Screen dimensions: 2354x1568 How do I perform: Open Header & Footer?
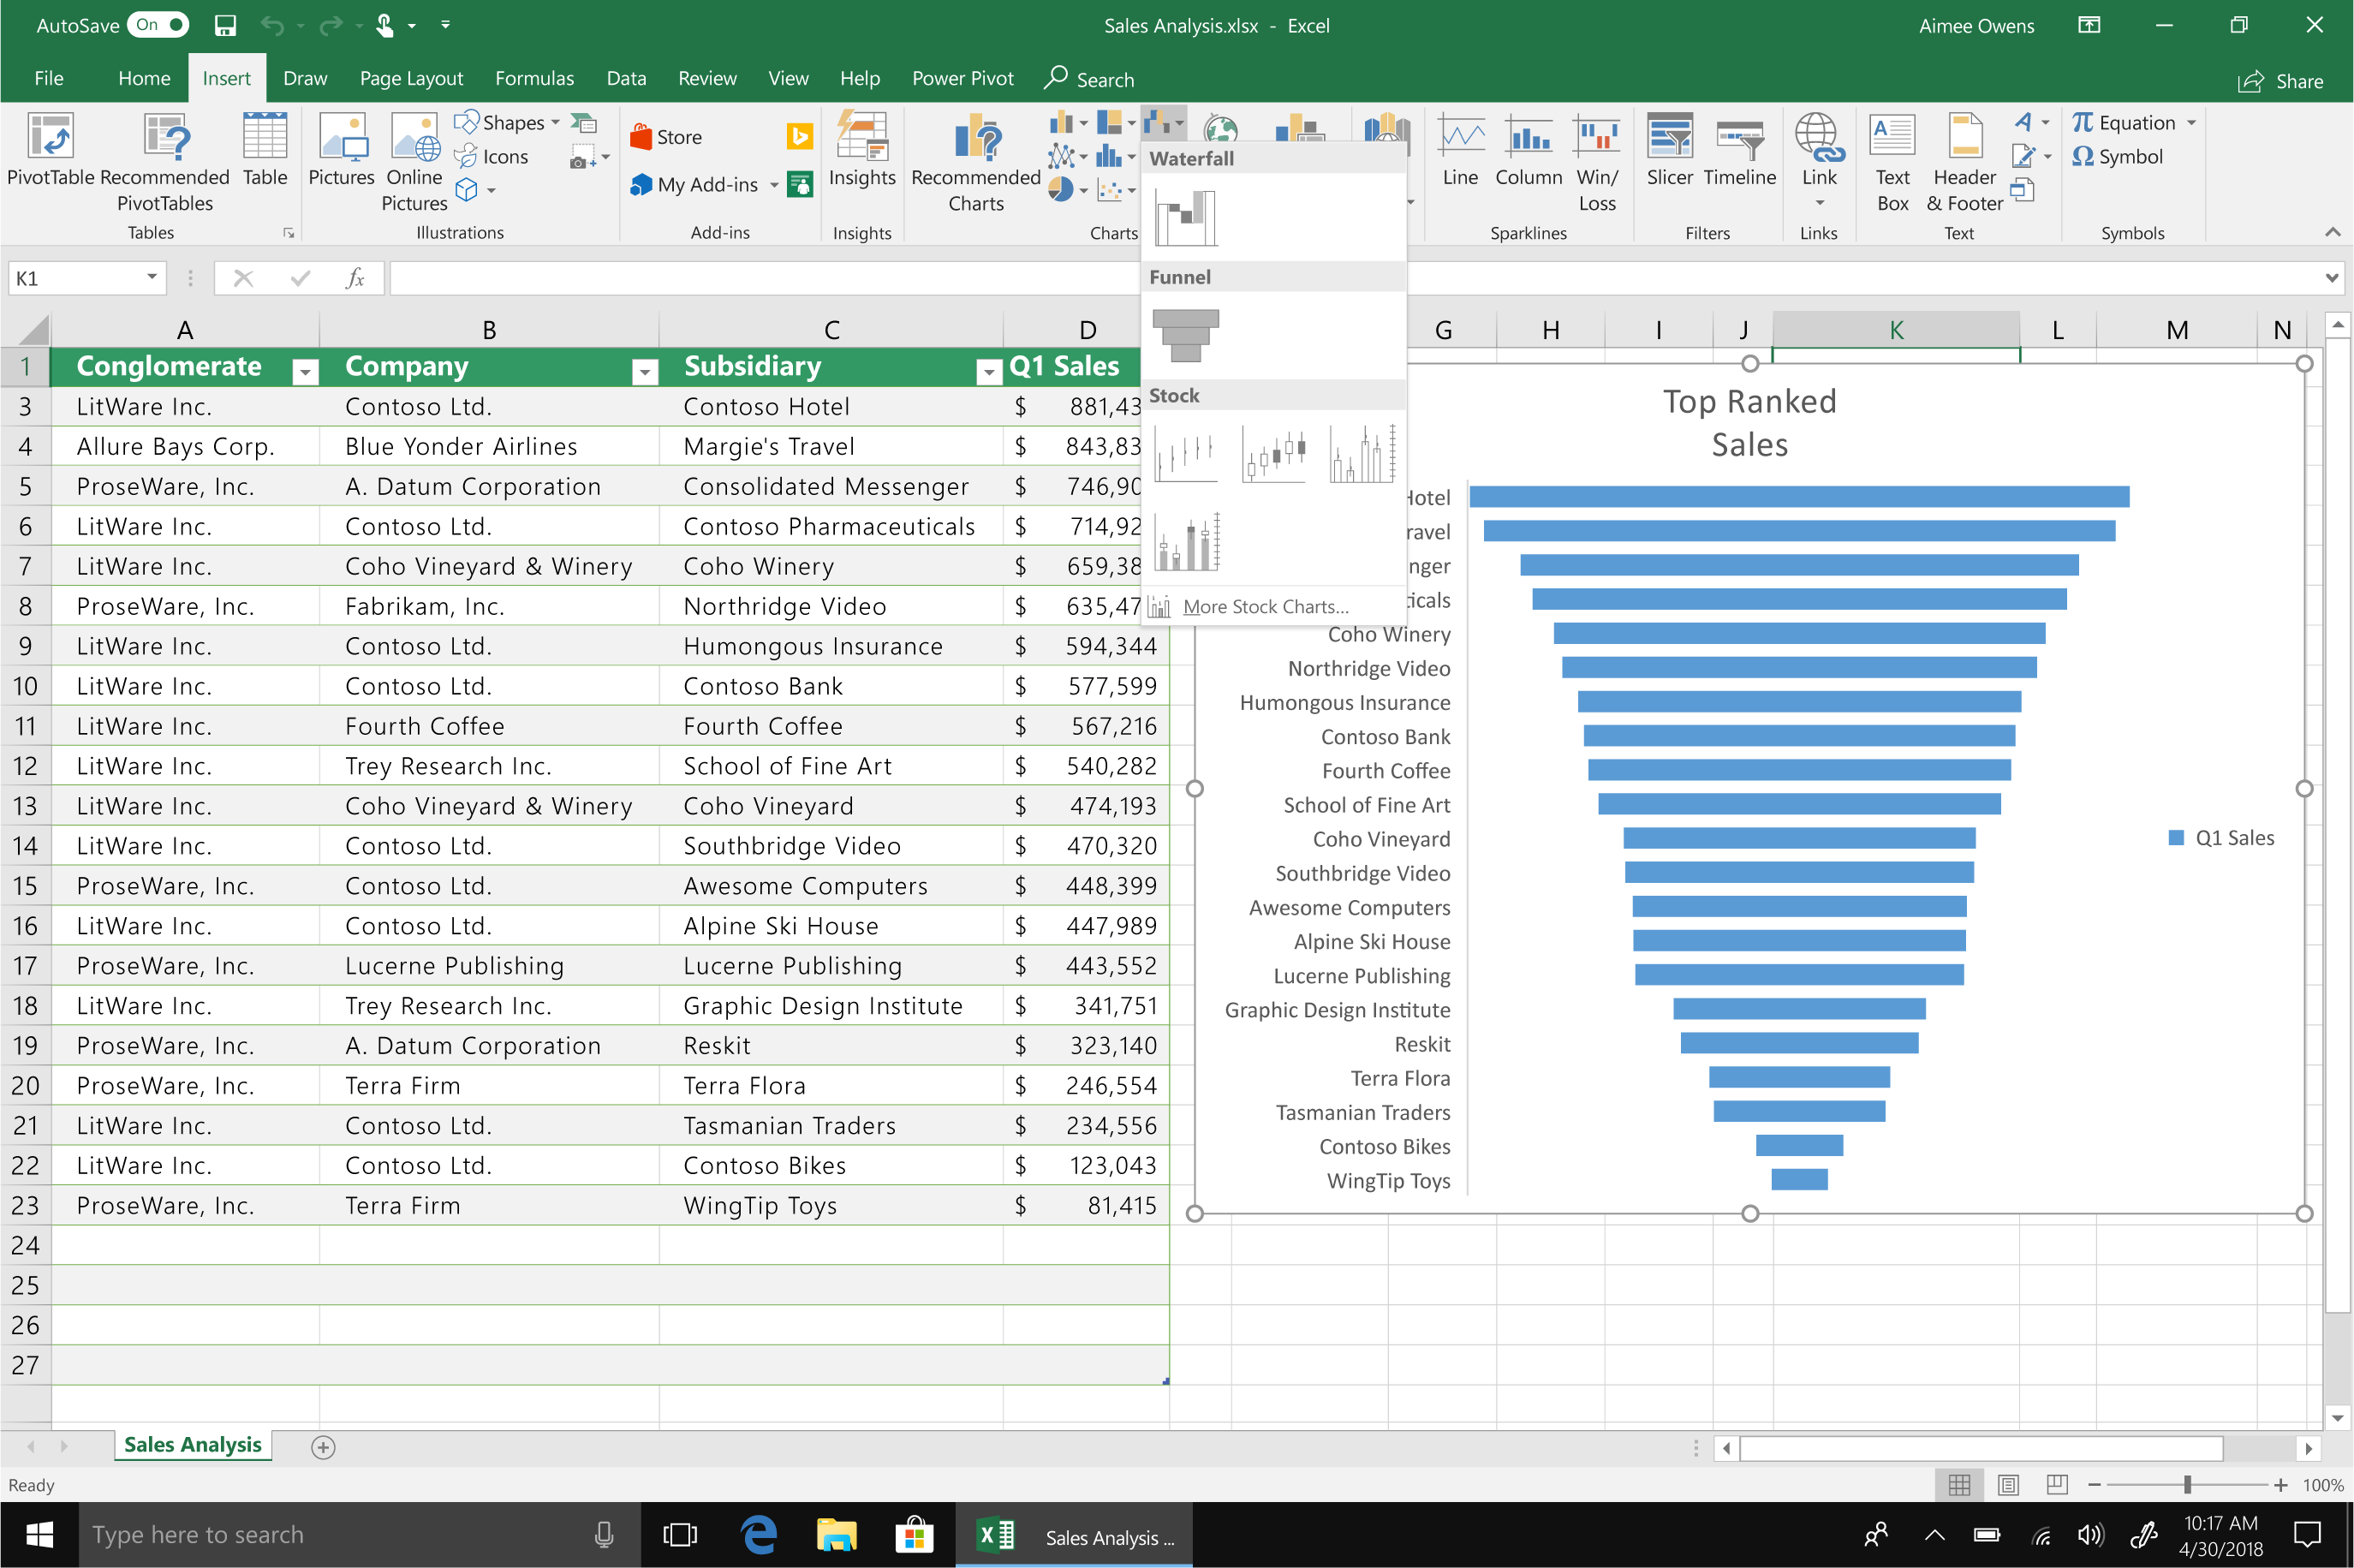[x=1965, y=162]
